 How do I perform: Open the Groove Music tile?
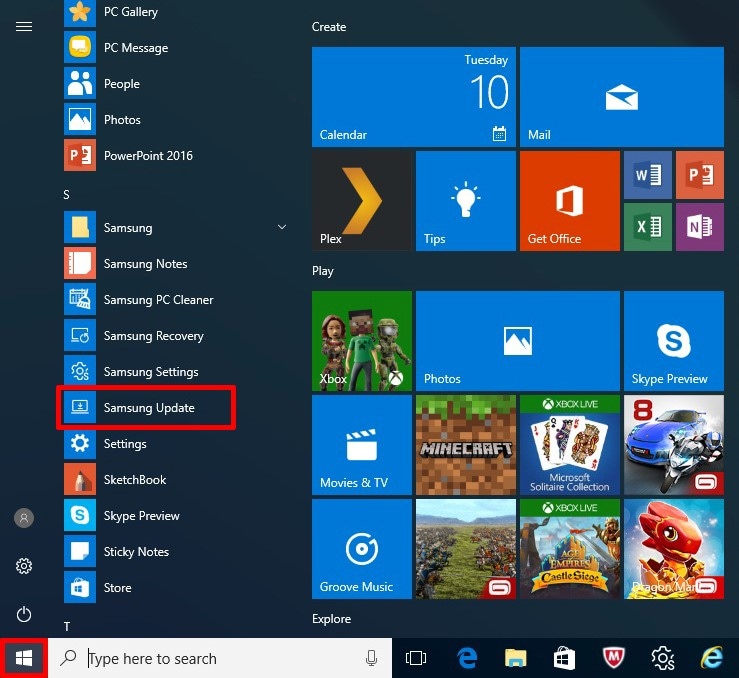point(361,549)
